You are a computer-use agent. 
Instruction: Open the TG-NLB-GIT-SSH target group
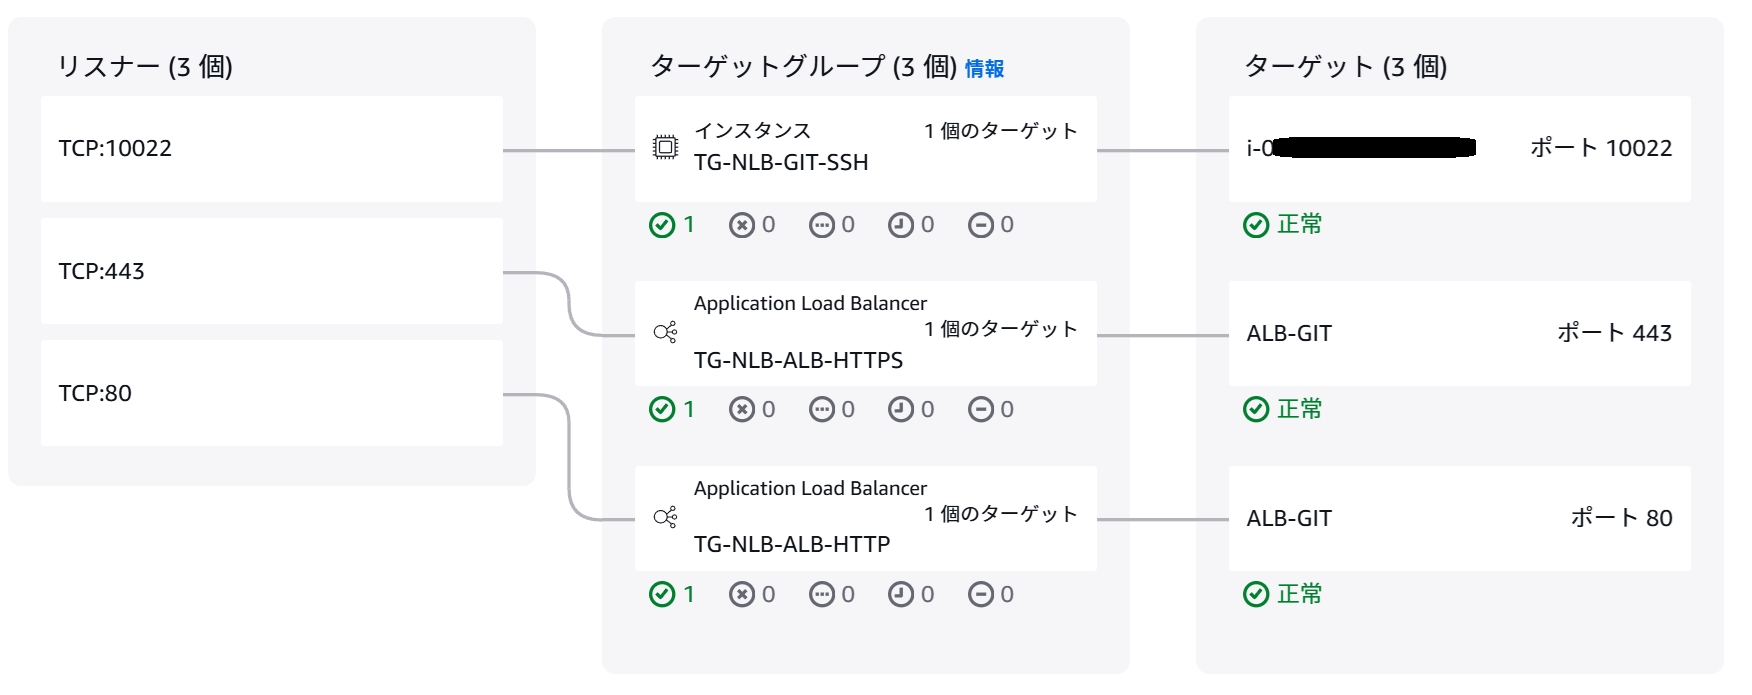tap(781, 162)
